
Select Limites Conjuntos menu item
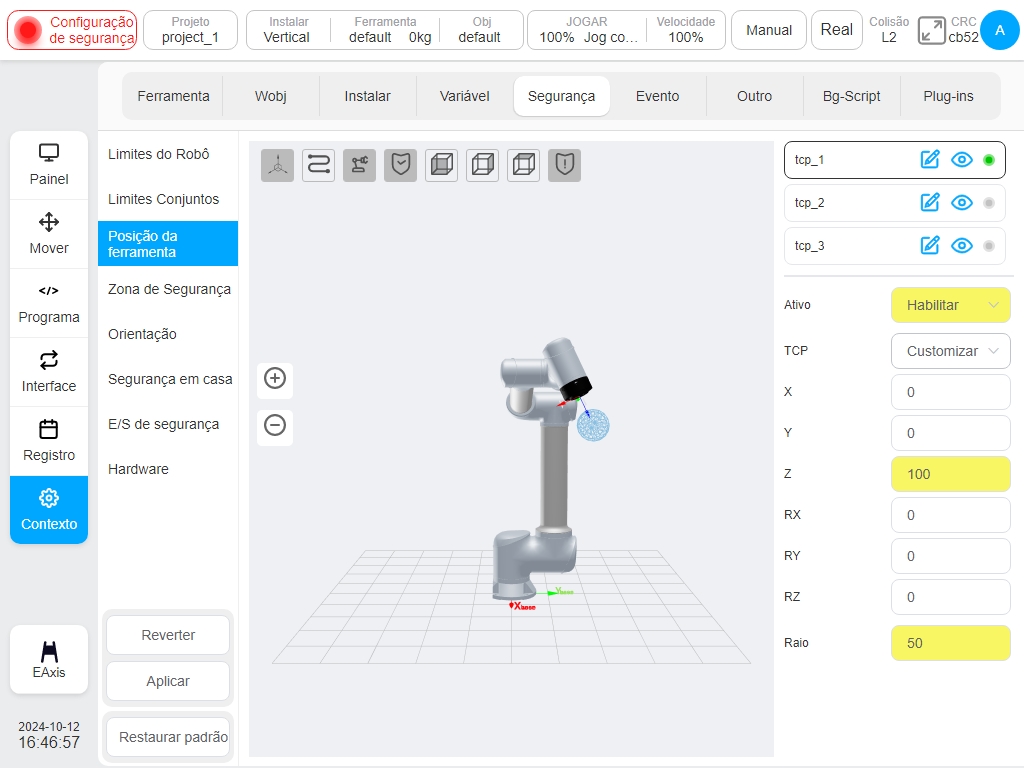tap(168, 199)
